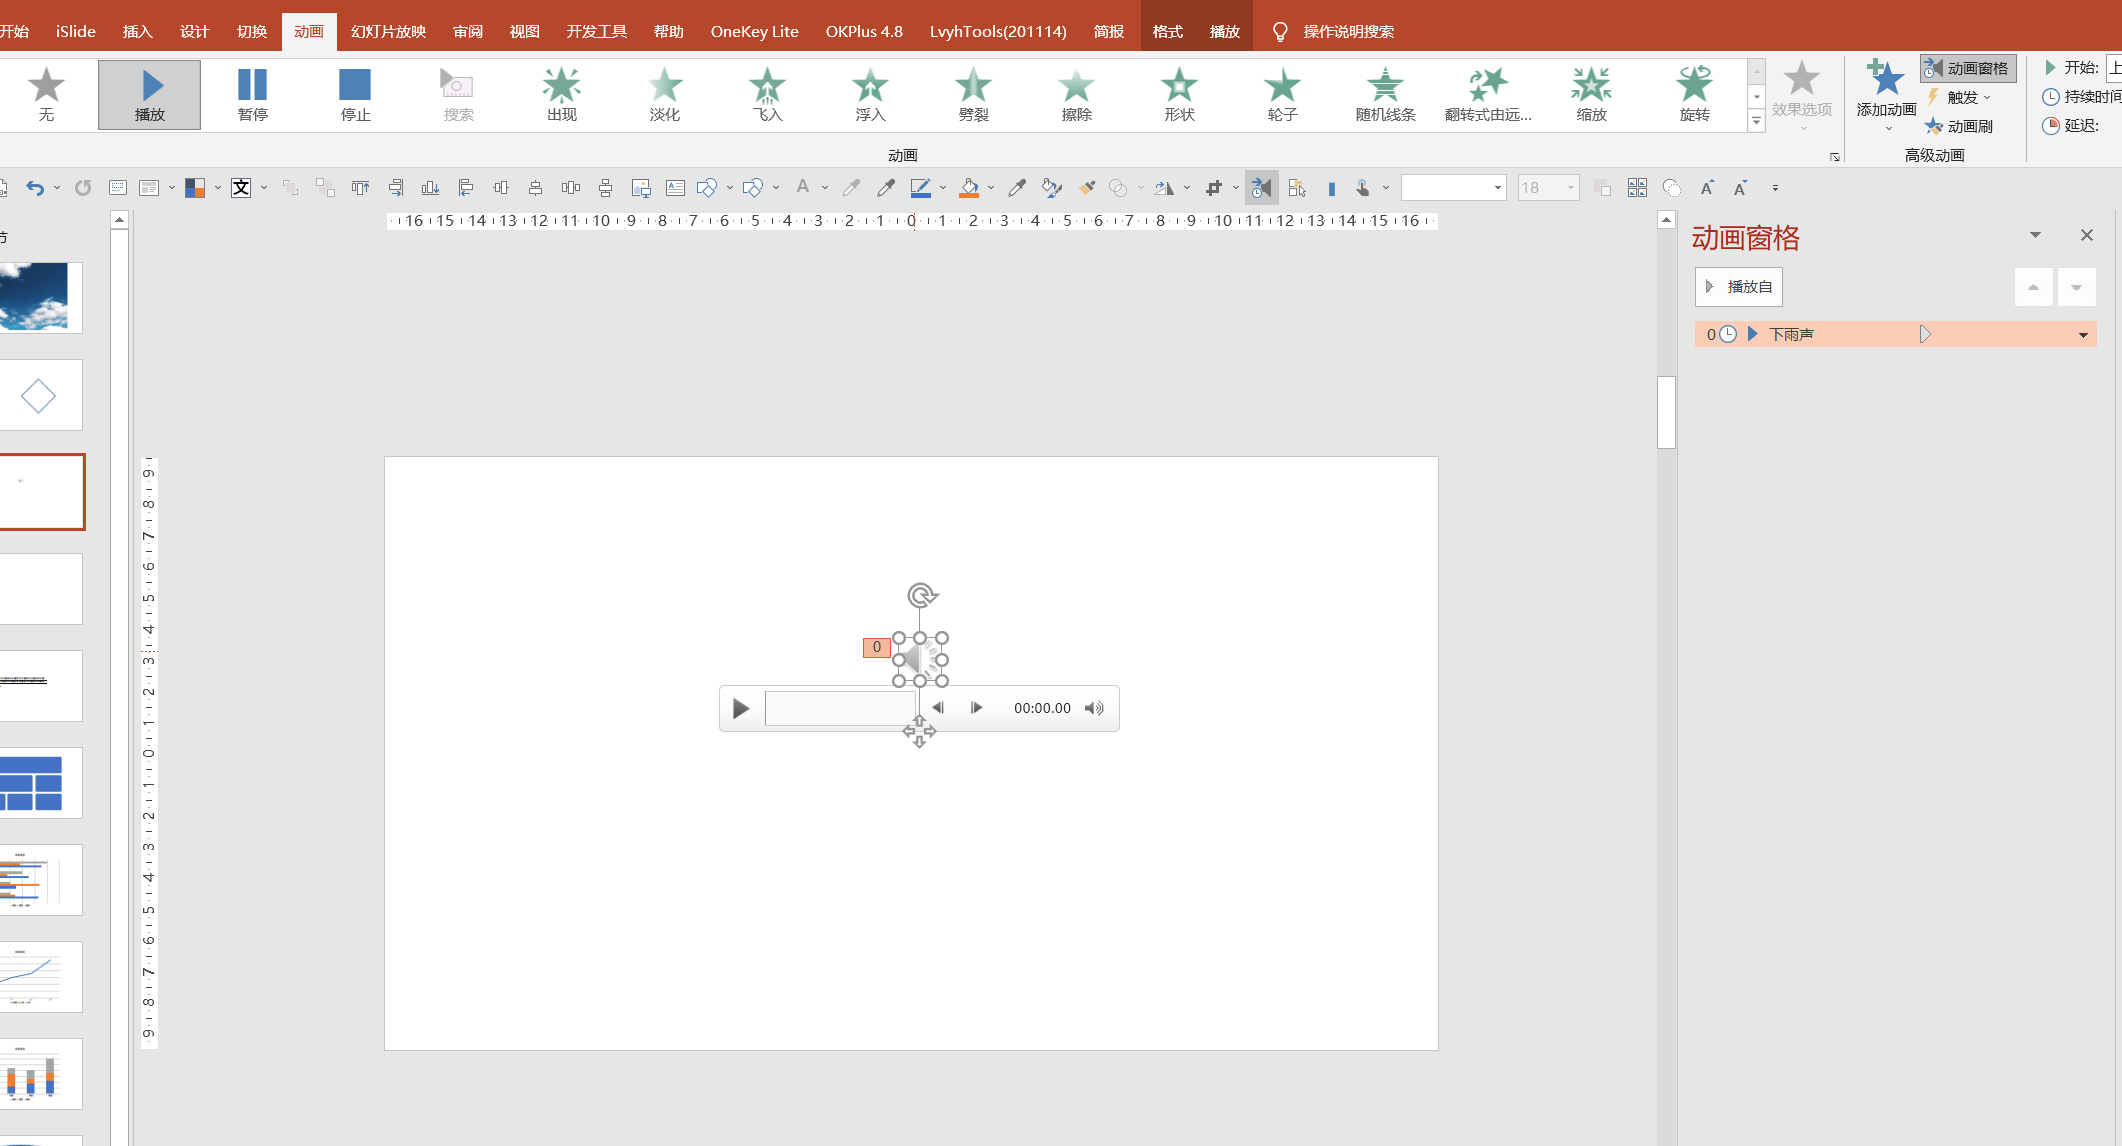Click the align left icon in toolbar
Image resolution: width=2122 pixels, height=1146 pixels.
point(465,188)
